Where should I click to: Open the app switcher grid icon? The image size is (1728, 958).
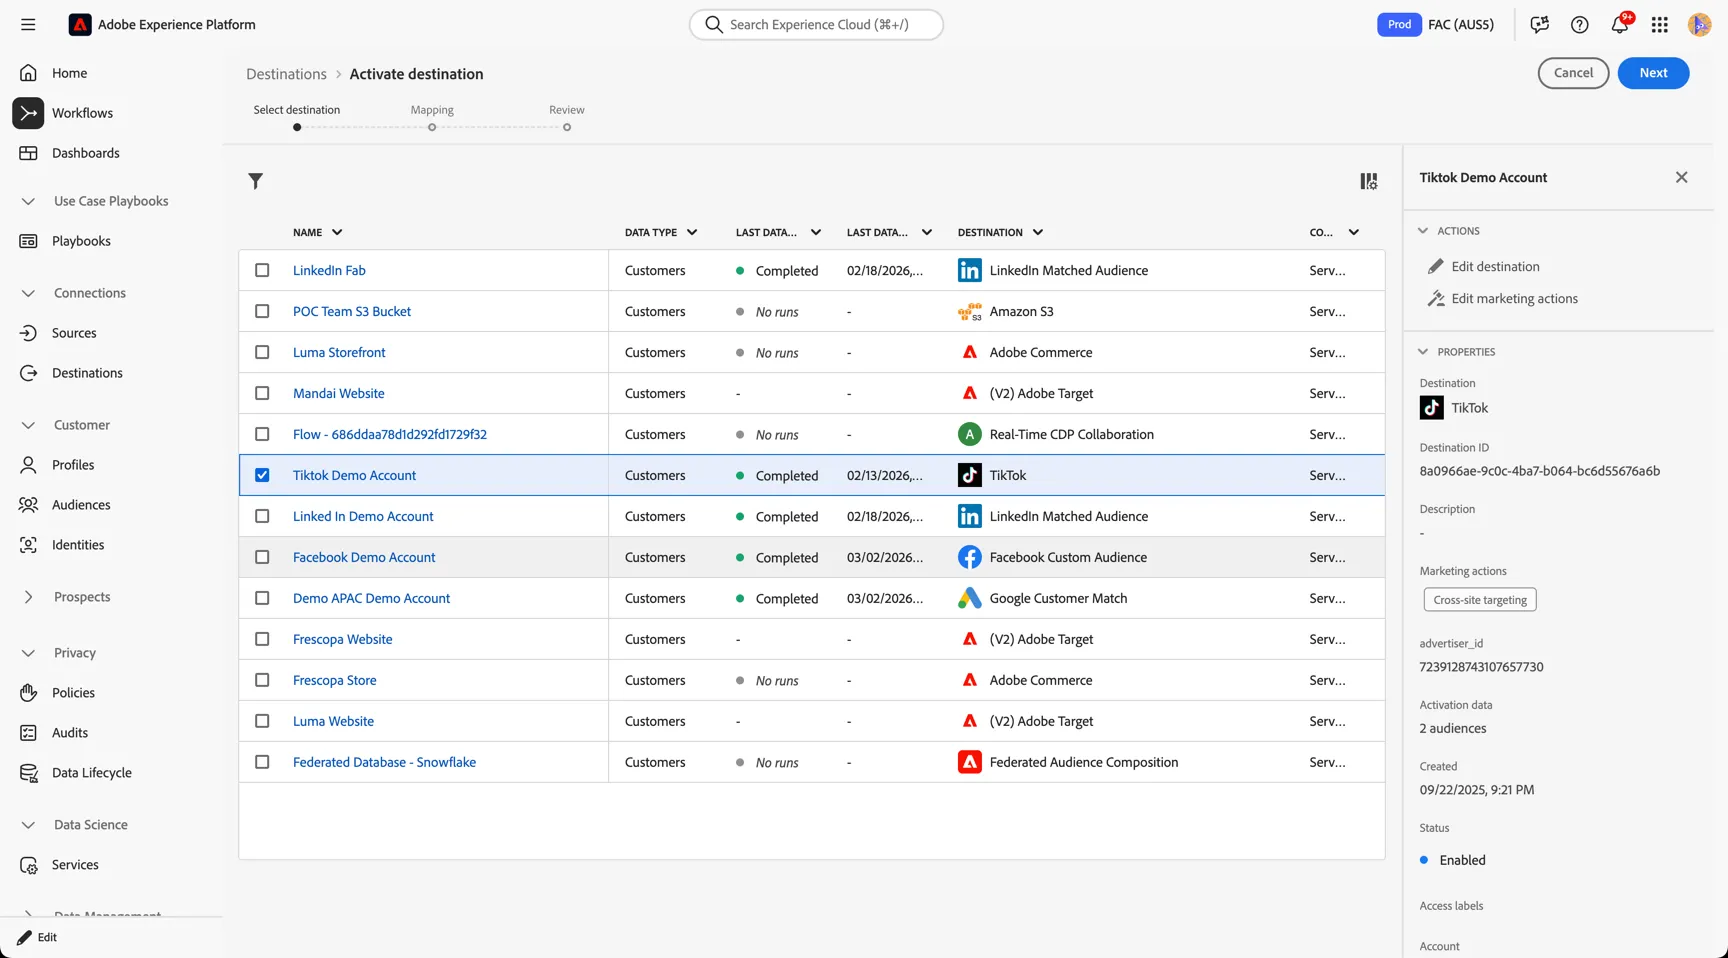(x=1660, y=24)
